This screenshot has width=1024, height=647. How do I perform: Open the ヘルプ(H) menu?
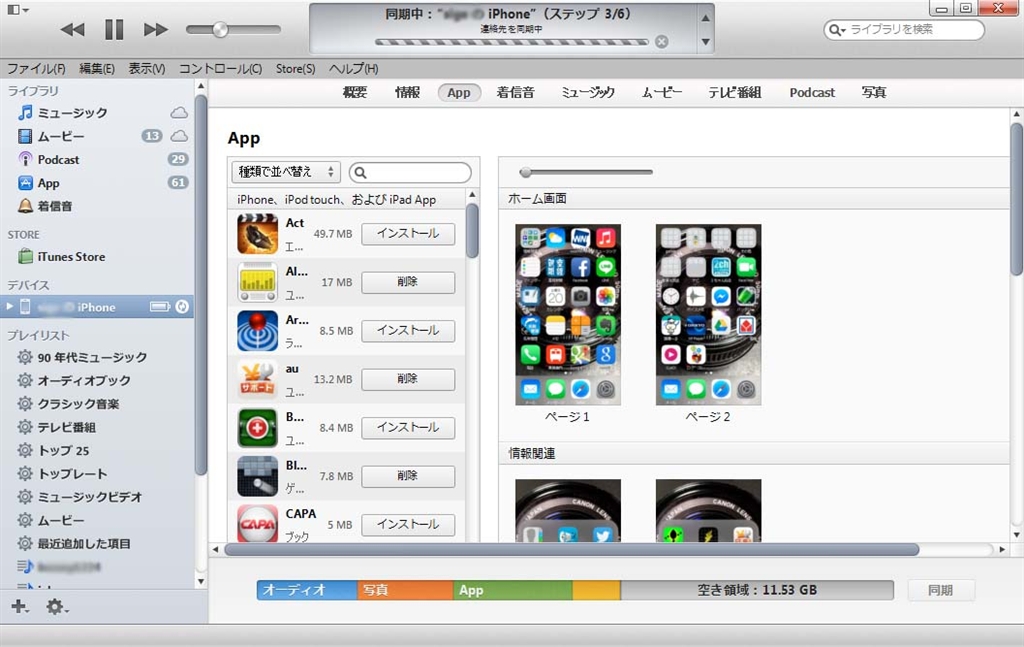tap(353, 69)
